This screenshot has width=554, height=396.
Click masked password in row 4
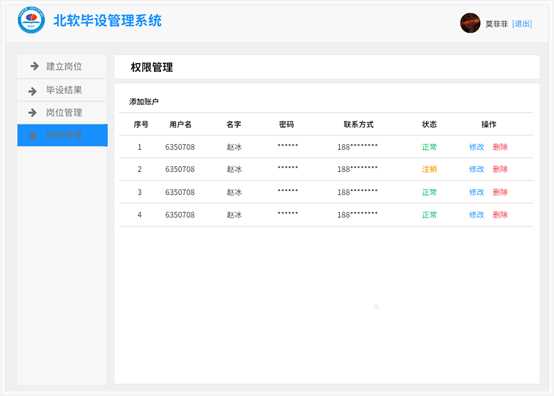(288, 213)
